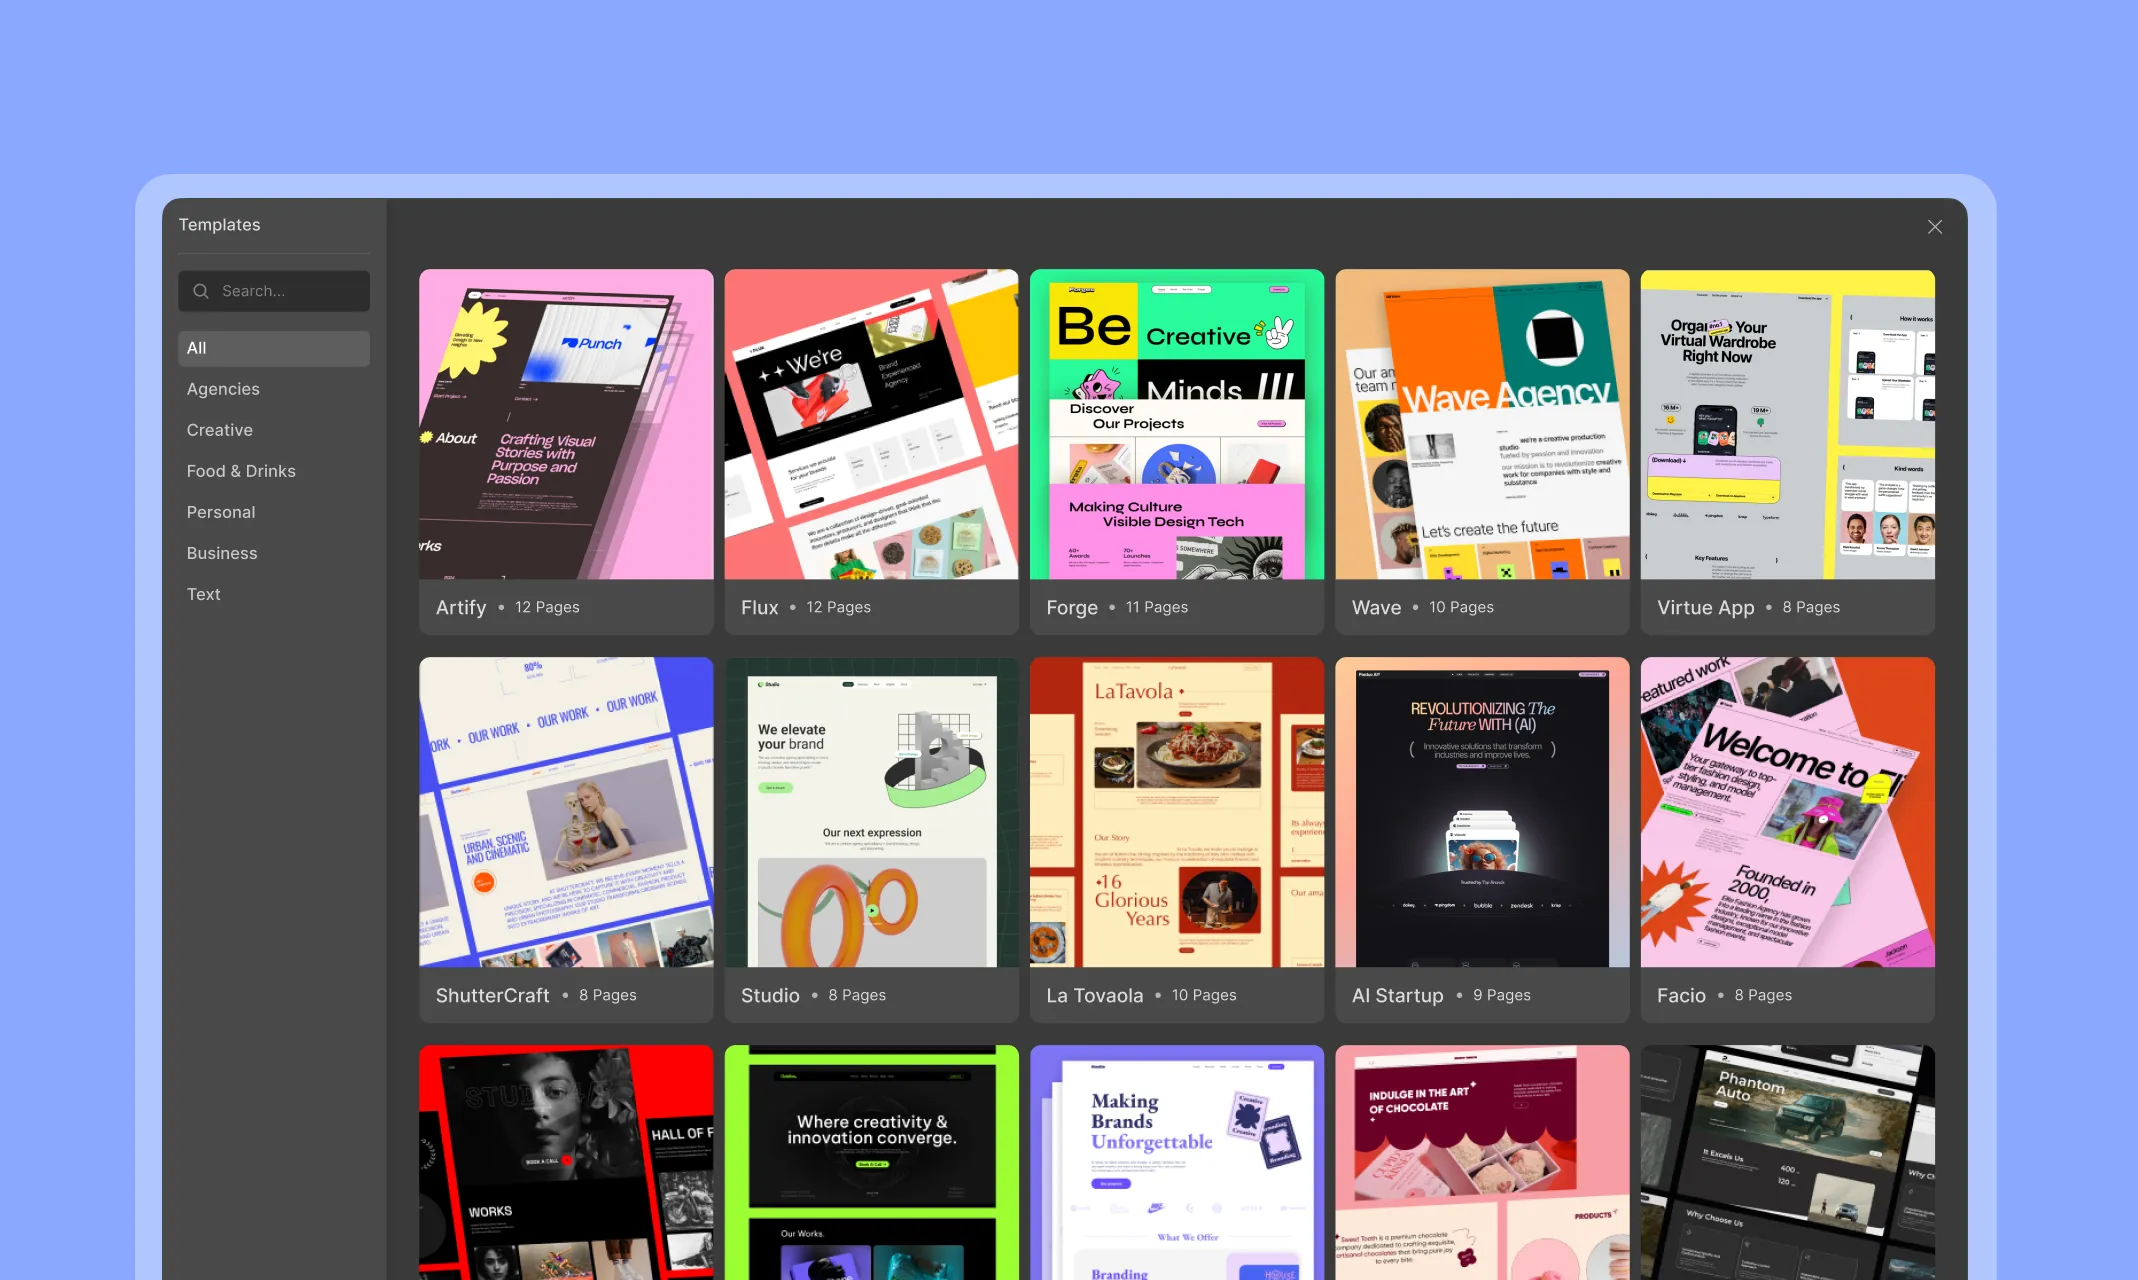Click the Flux template title
The image size is (2138, 1280).
(x=759, y=607)
